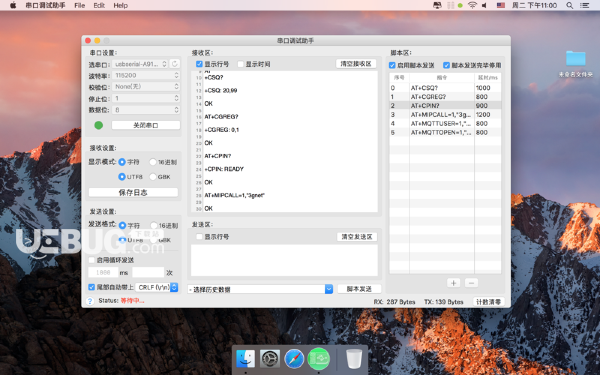This screenshot has width=600, height=375.
Task: Open the Help menu
Action: pyautogui.click(x=121, y=5)
